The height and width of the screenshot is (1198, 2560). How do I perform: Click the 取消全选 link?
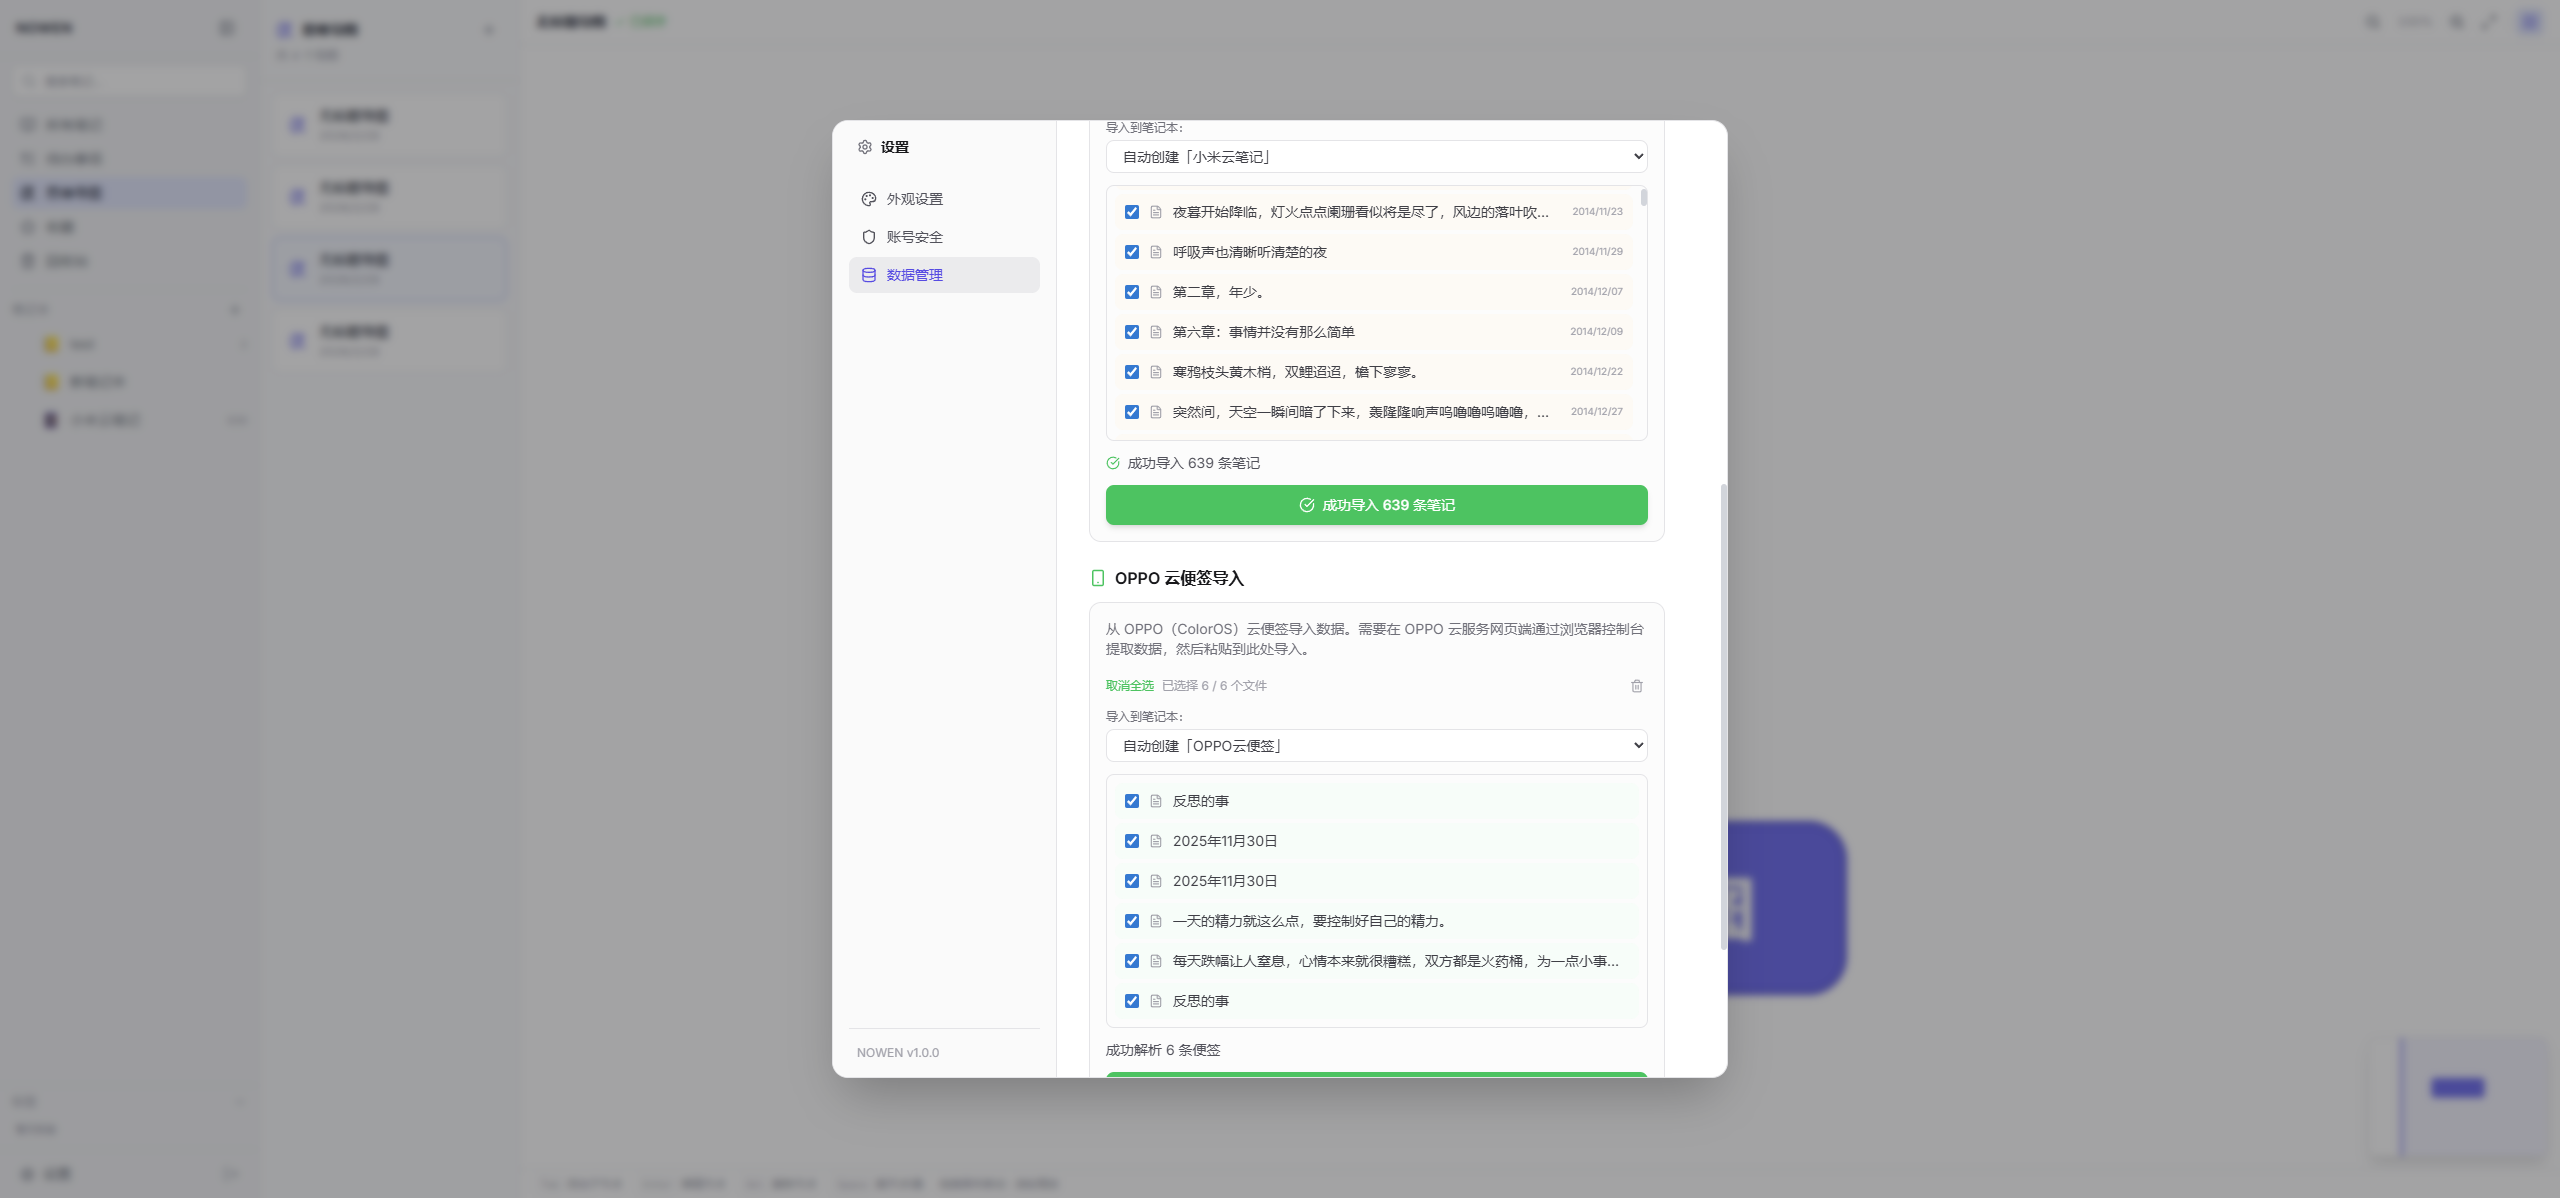click(1129, 686)
